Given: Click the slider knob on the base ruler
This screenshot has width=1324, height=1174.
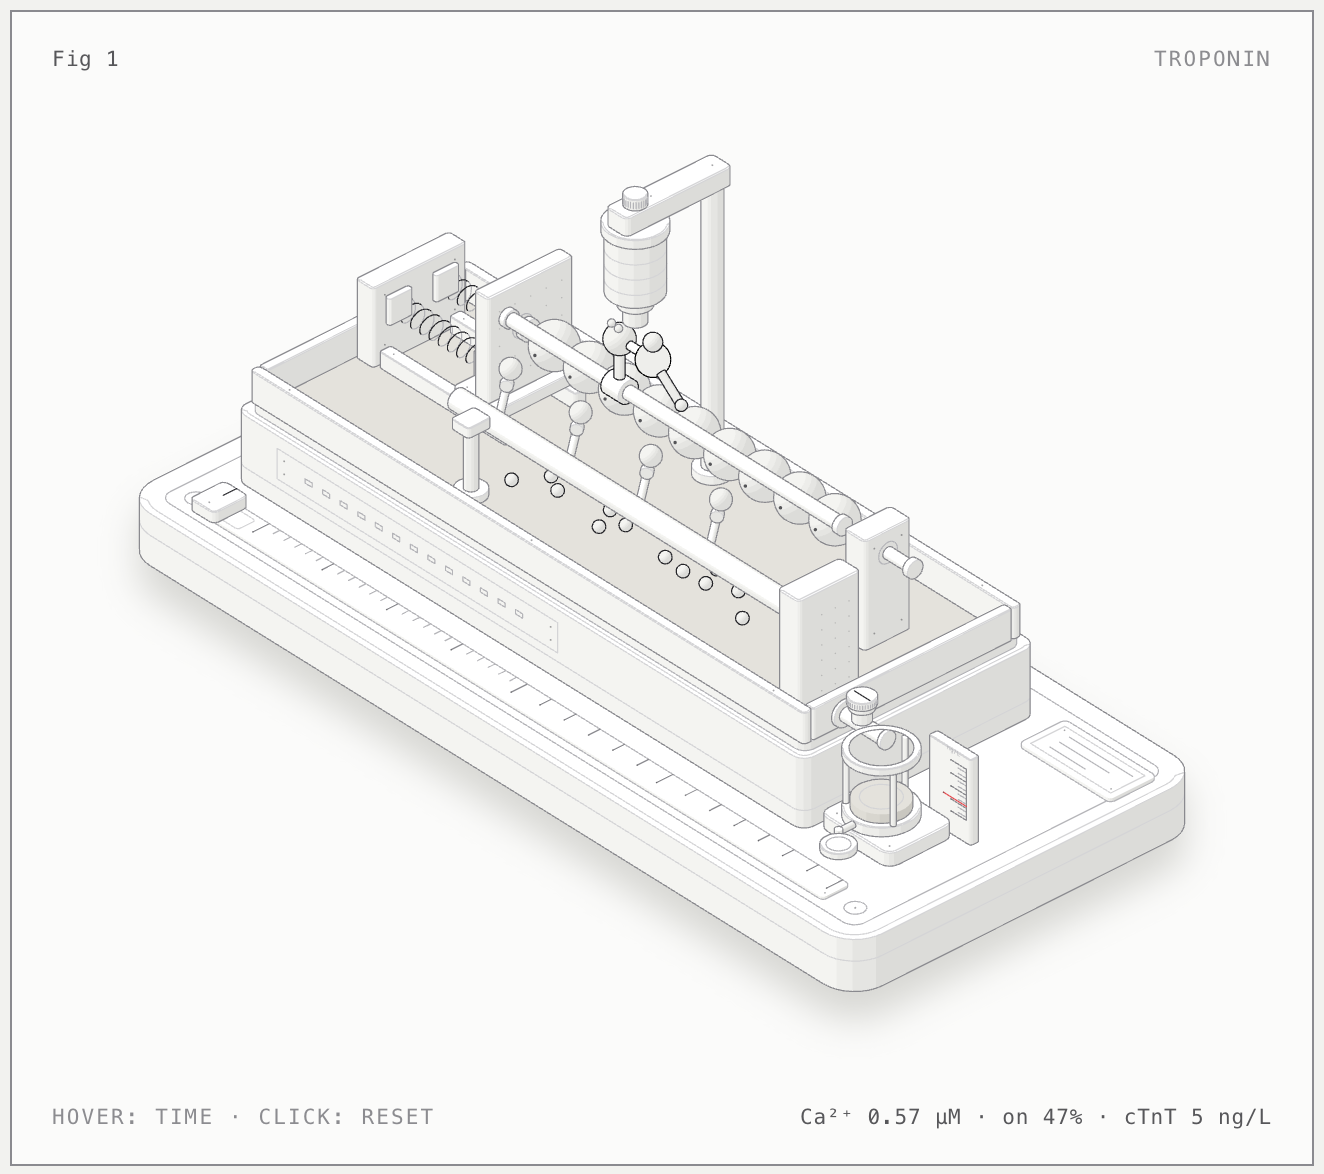Looking at the screenshot, I should 219,501.
